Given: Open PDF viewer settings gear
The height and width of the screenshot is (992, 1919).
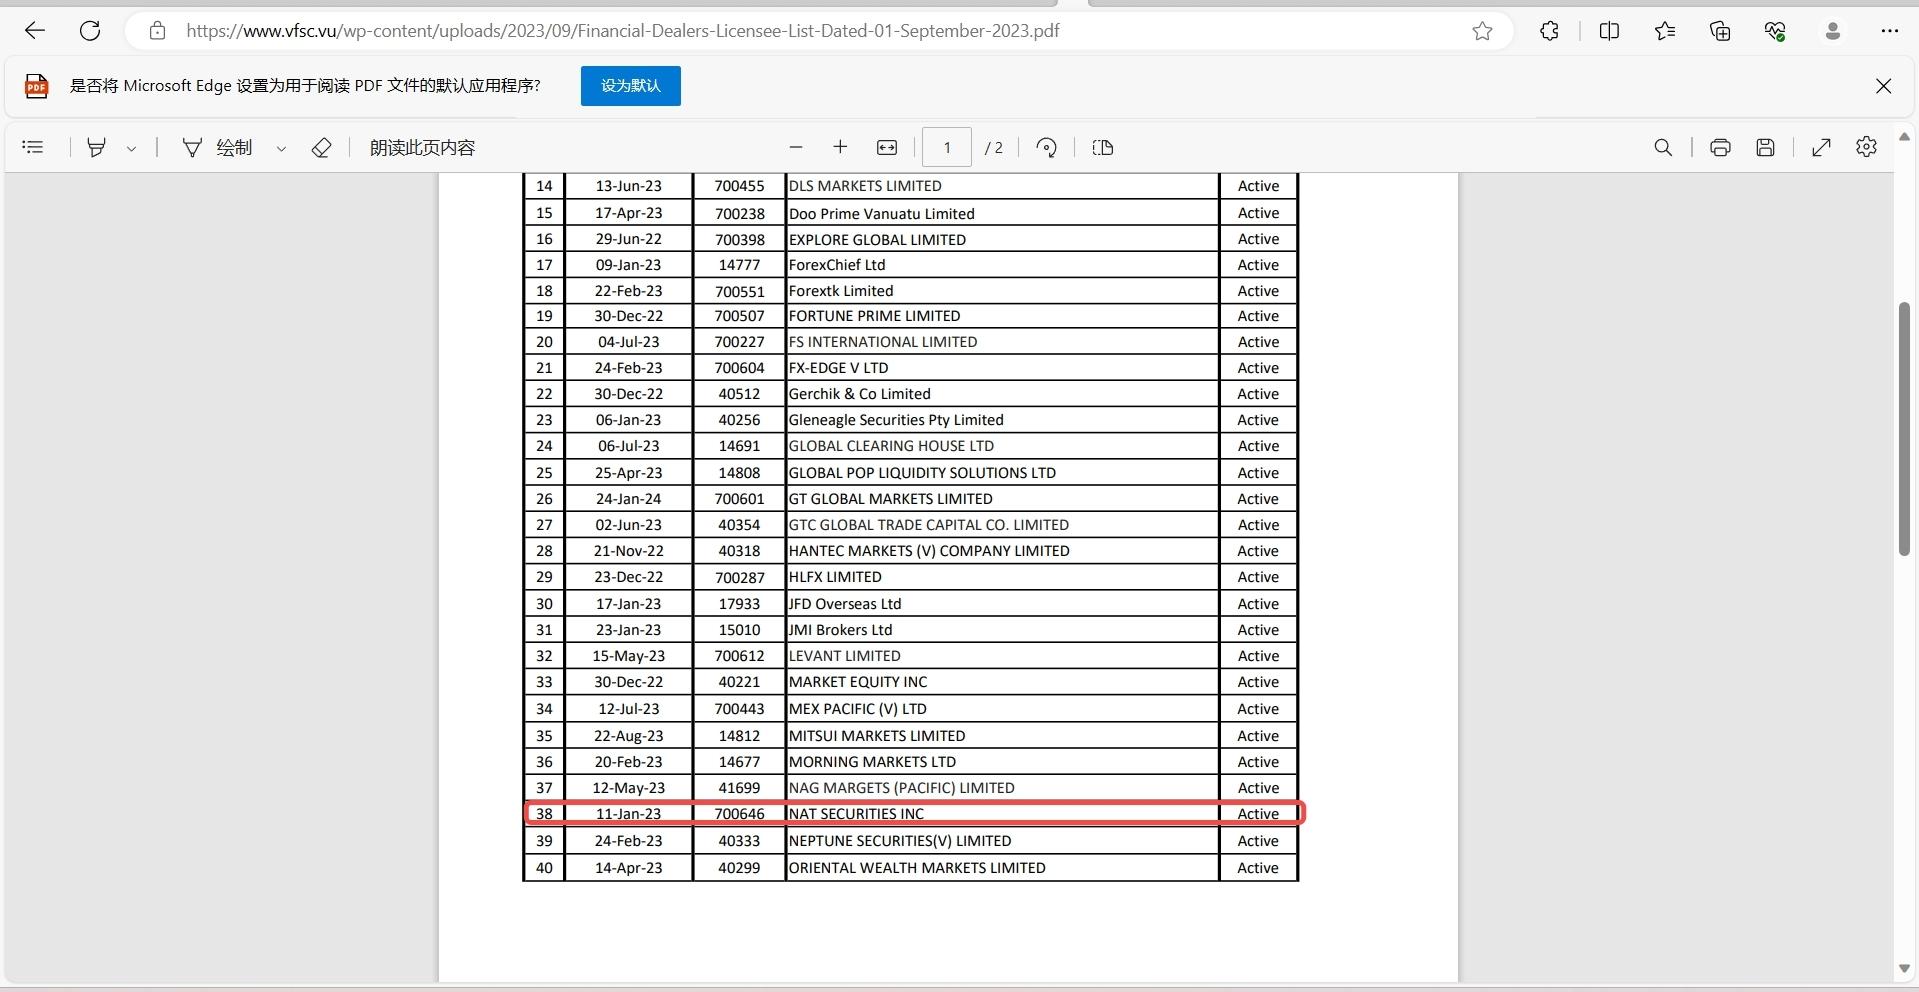Looking at the screenshot, I should tap(1866, 147).
